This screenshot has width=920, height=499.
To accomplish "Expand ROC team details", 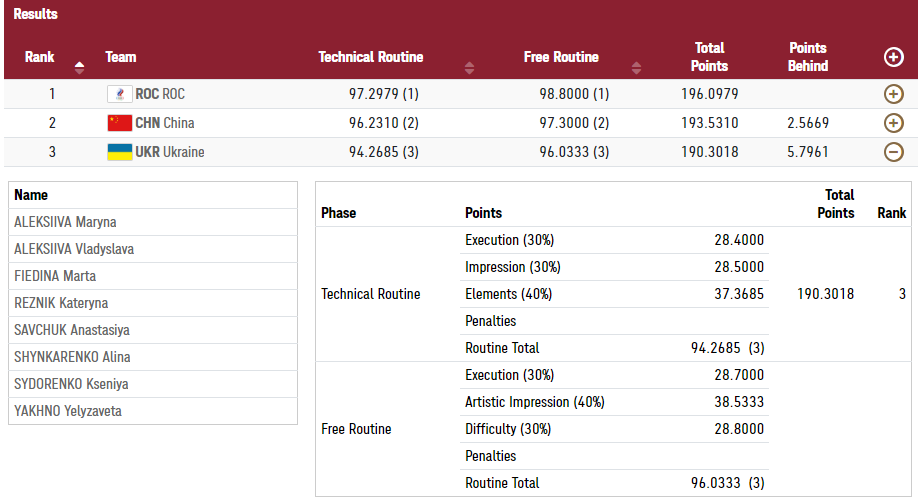I will 894,94.
